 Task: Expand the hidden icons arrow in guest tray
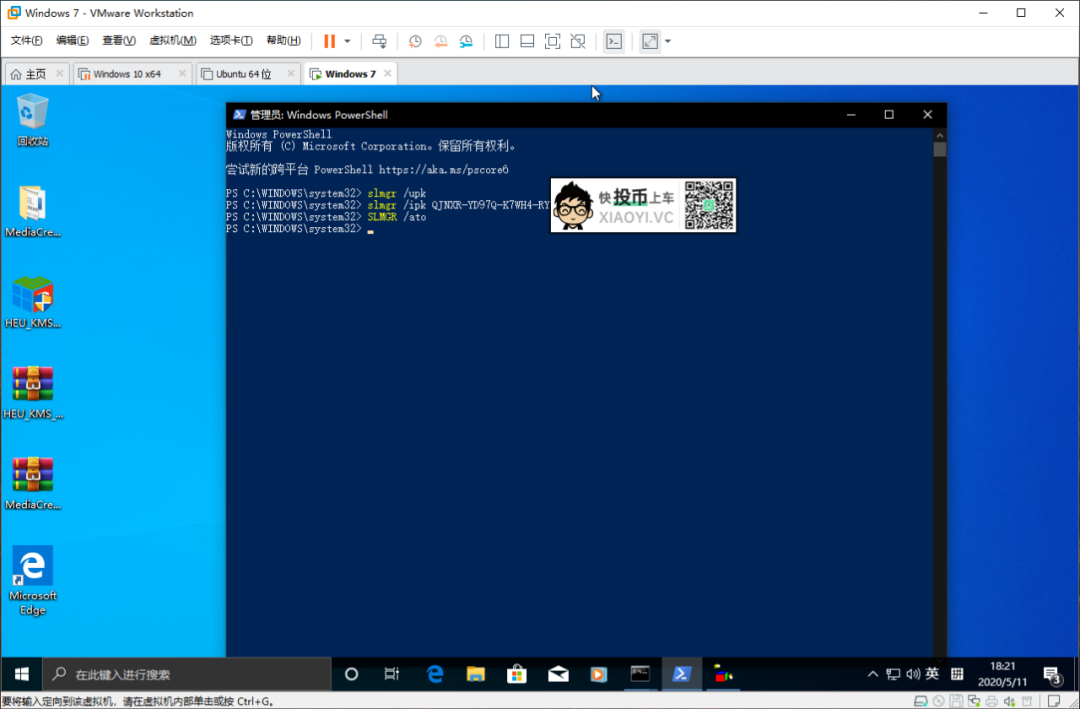(x=873, y=674)
